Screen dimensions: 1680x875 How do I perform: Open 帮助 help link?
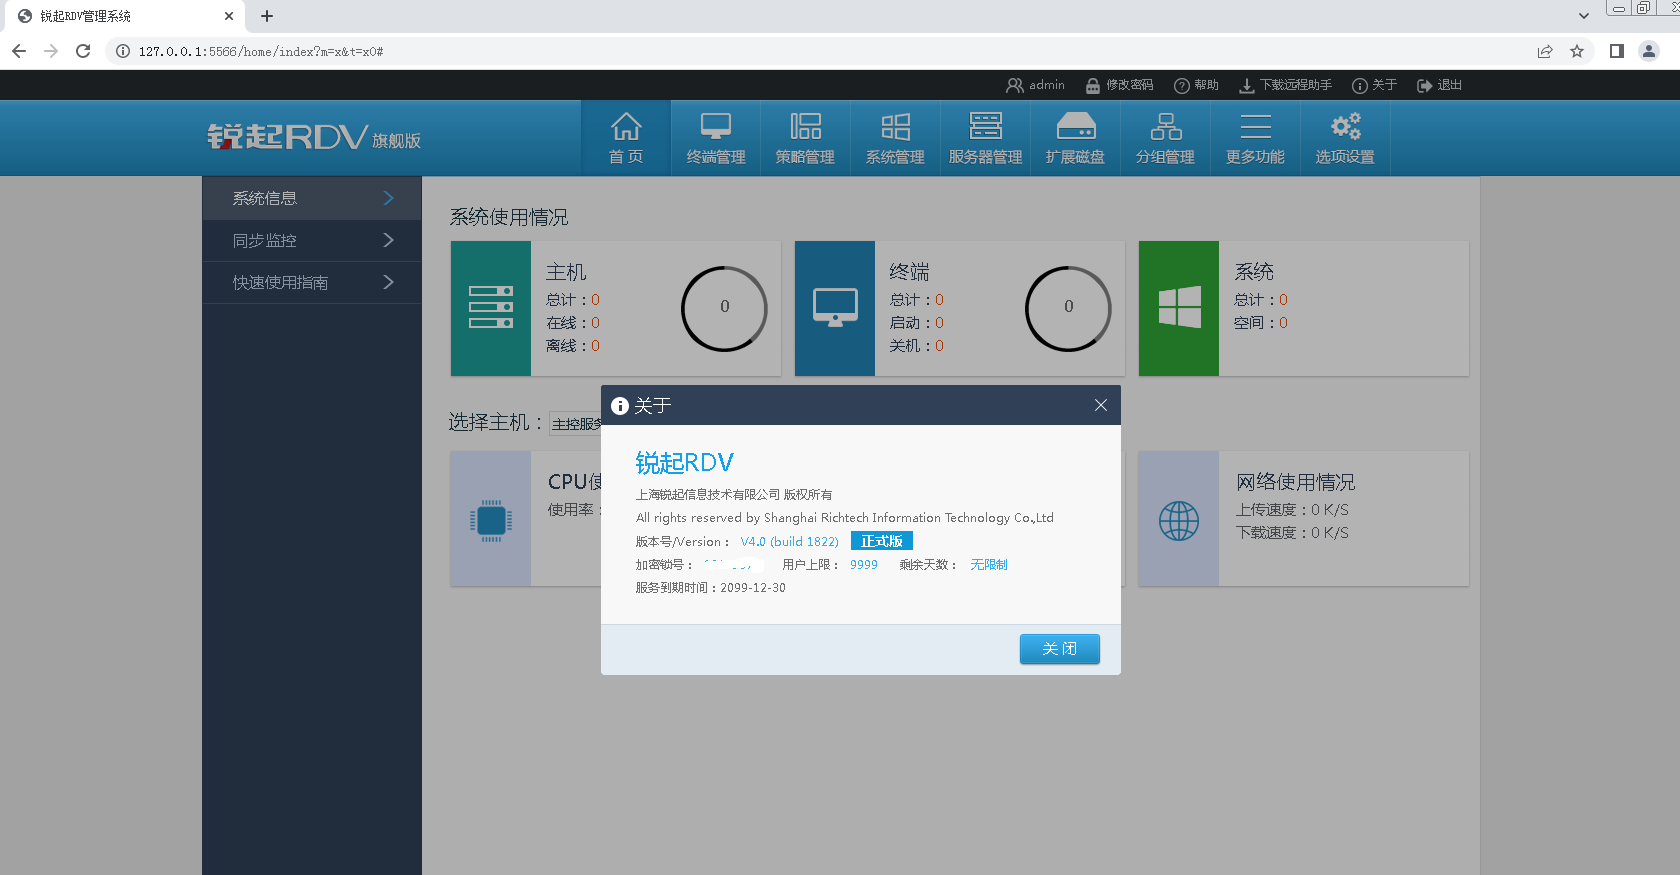1196,85
